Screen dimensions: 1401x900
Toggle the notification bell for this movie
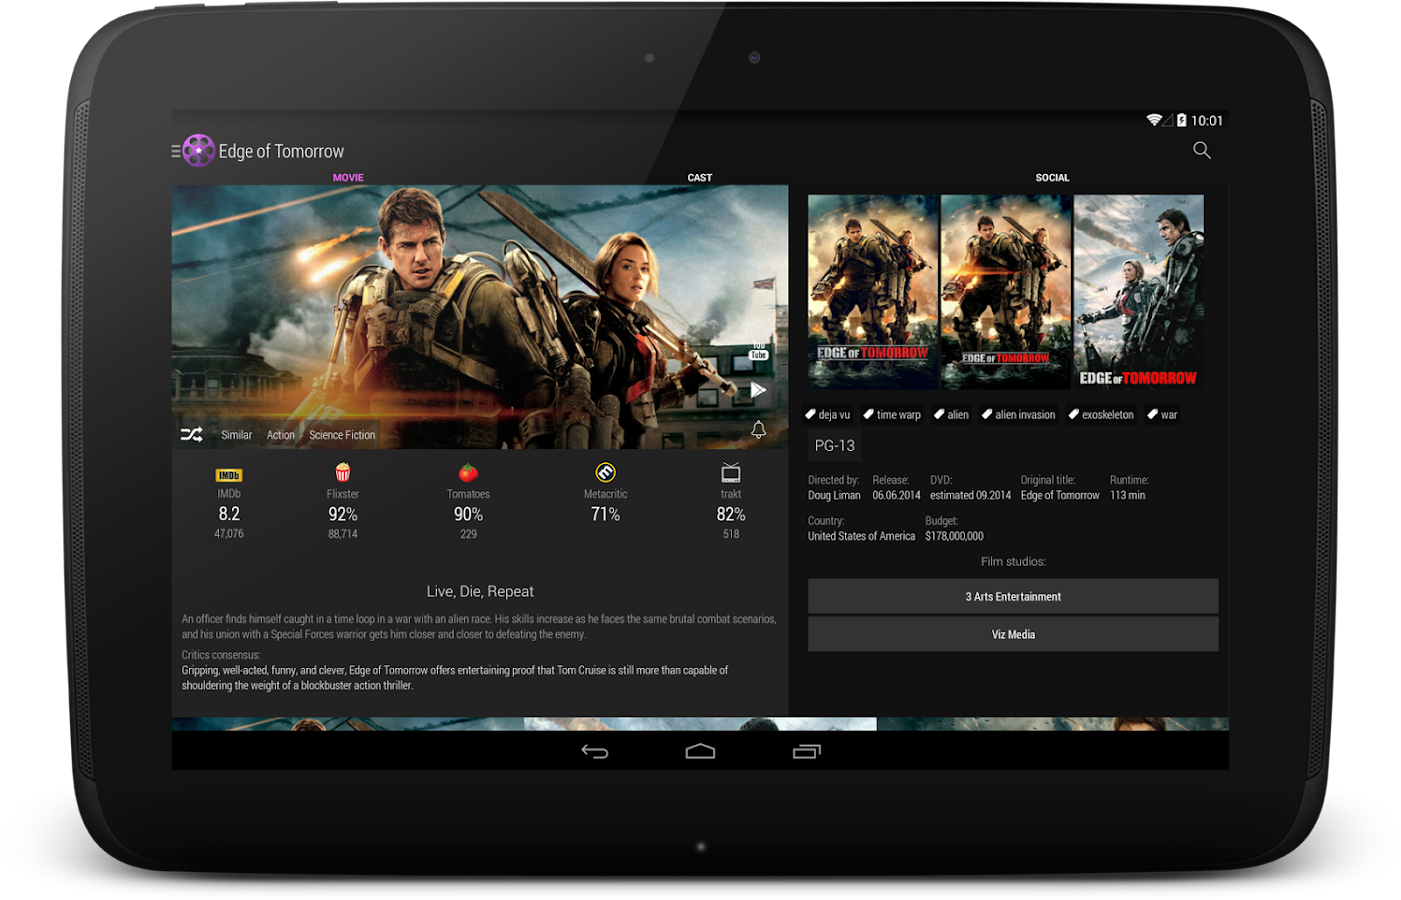point(758,429)
